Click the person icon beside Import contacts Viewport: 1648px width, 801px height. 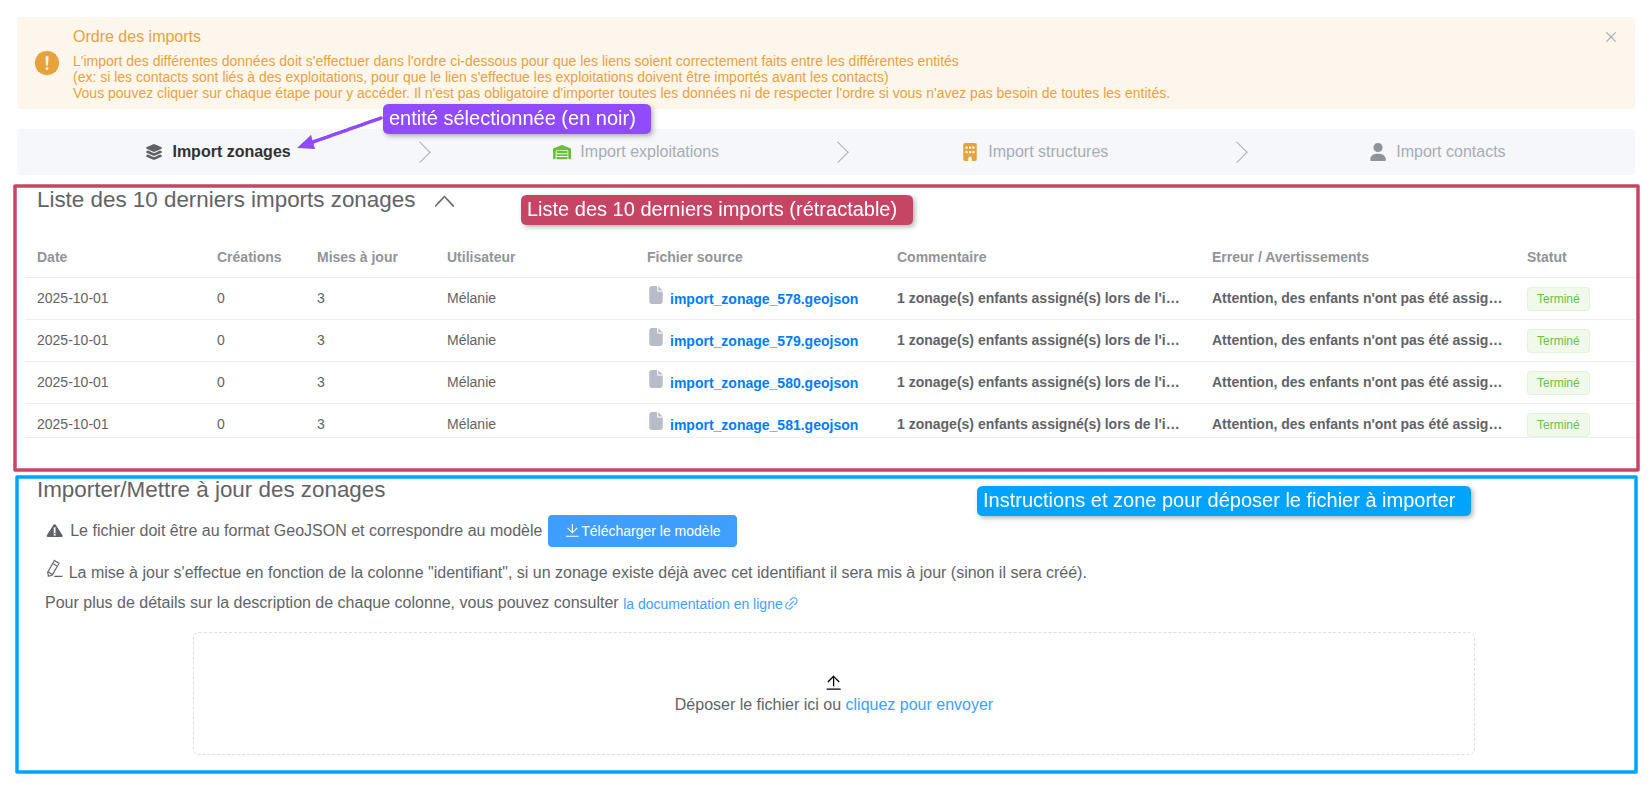[1378, 152]
